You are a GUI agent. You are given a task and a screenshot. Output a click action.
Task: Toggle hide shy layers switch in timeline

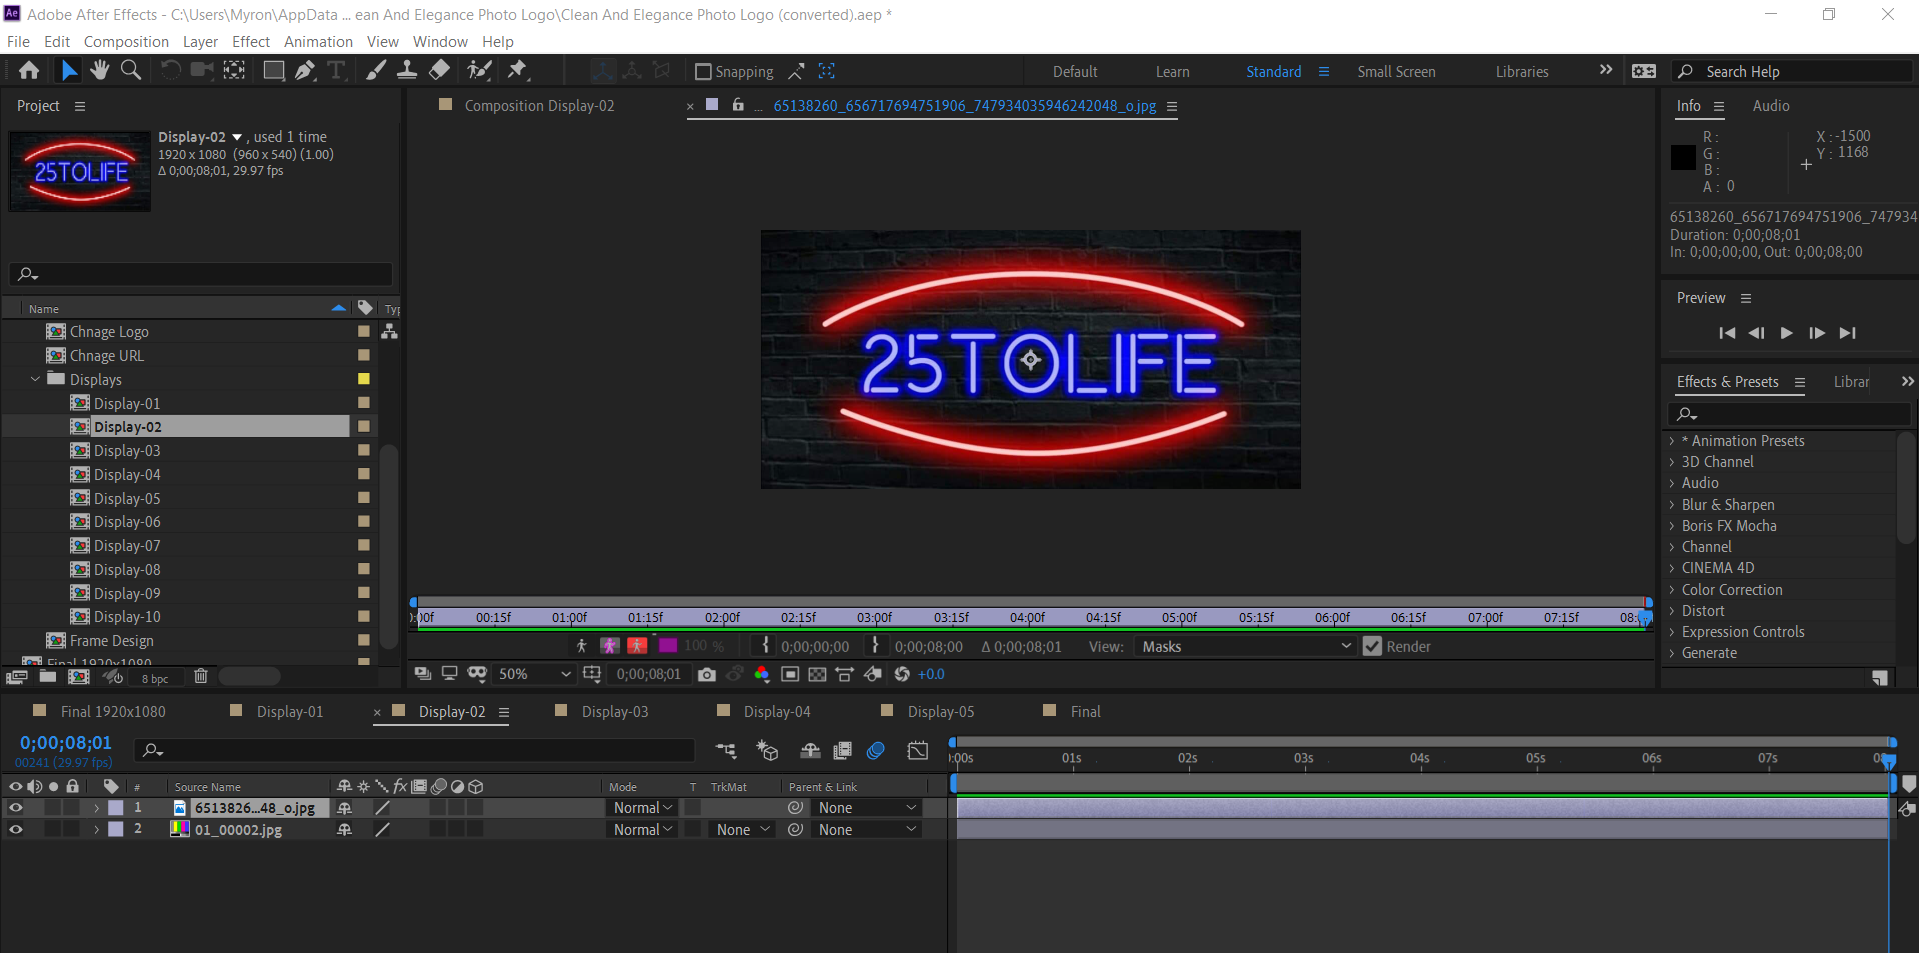tap(810, 750)
